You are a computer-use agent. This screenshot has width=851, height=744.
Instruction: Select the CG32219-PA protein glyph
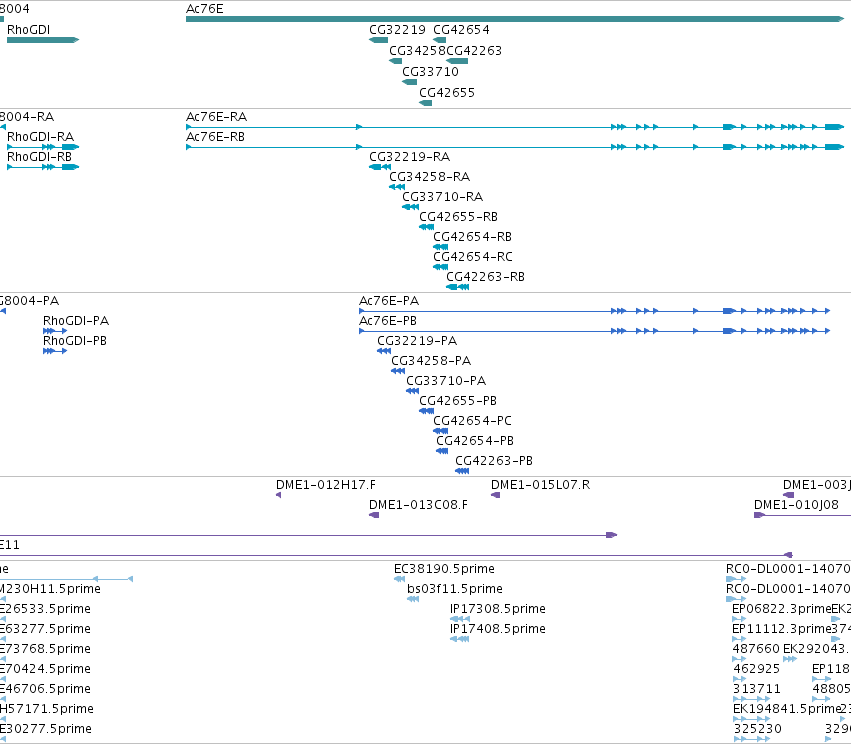[384, 351]
